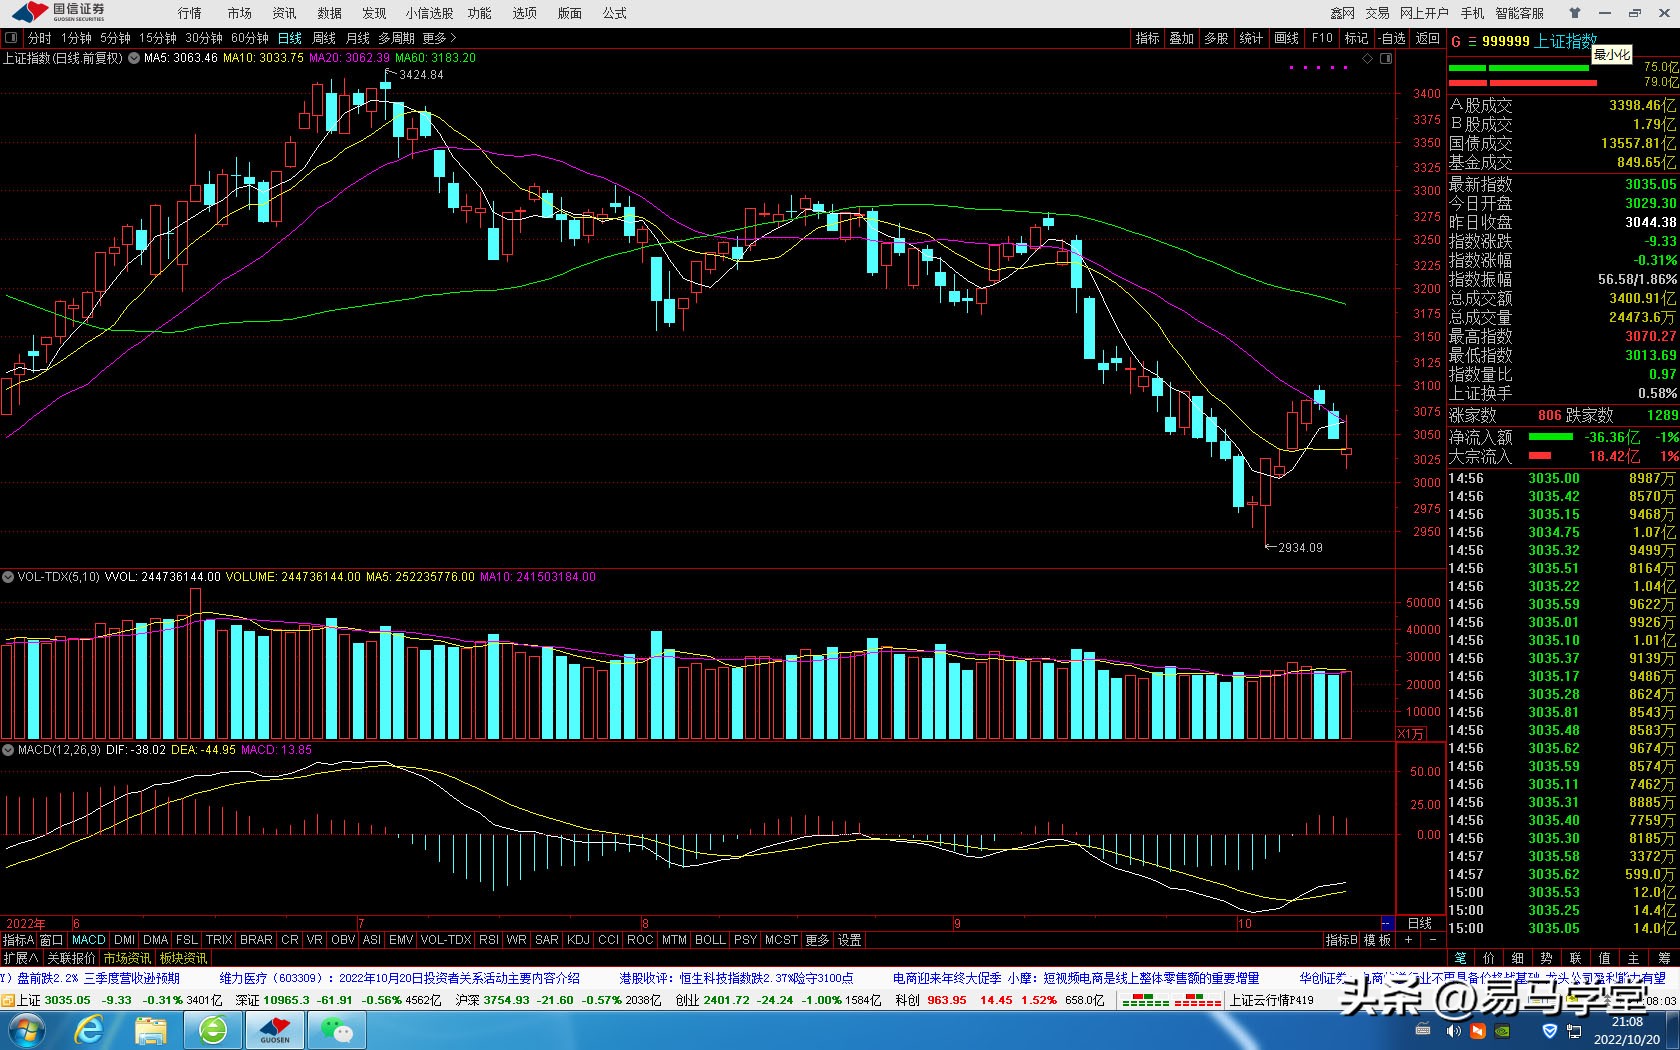
Task: Click the minus button next to 模板
Action: coord(1432,940)
